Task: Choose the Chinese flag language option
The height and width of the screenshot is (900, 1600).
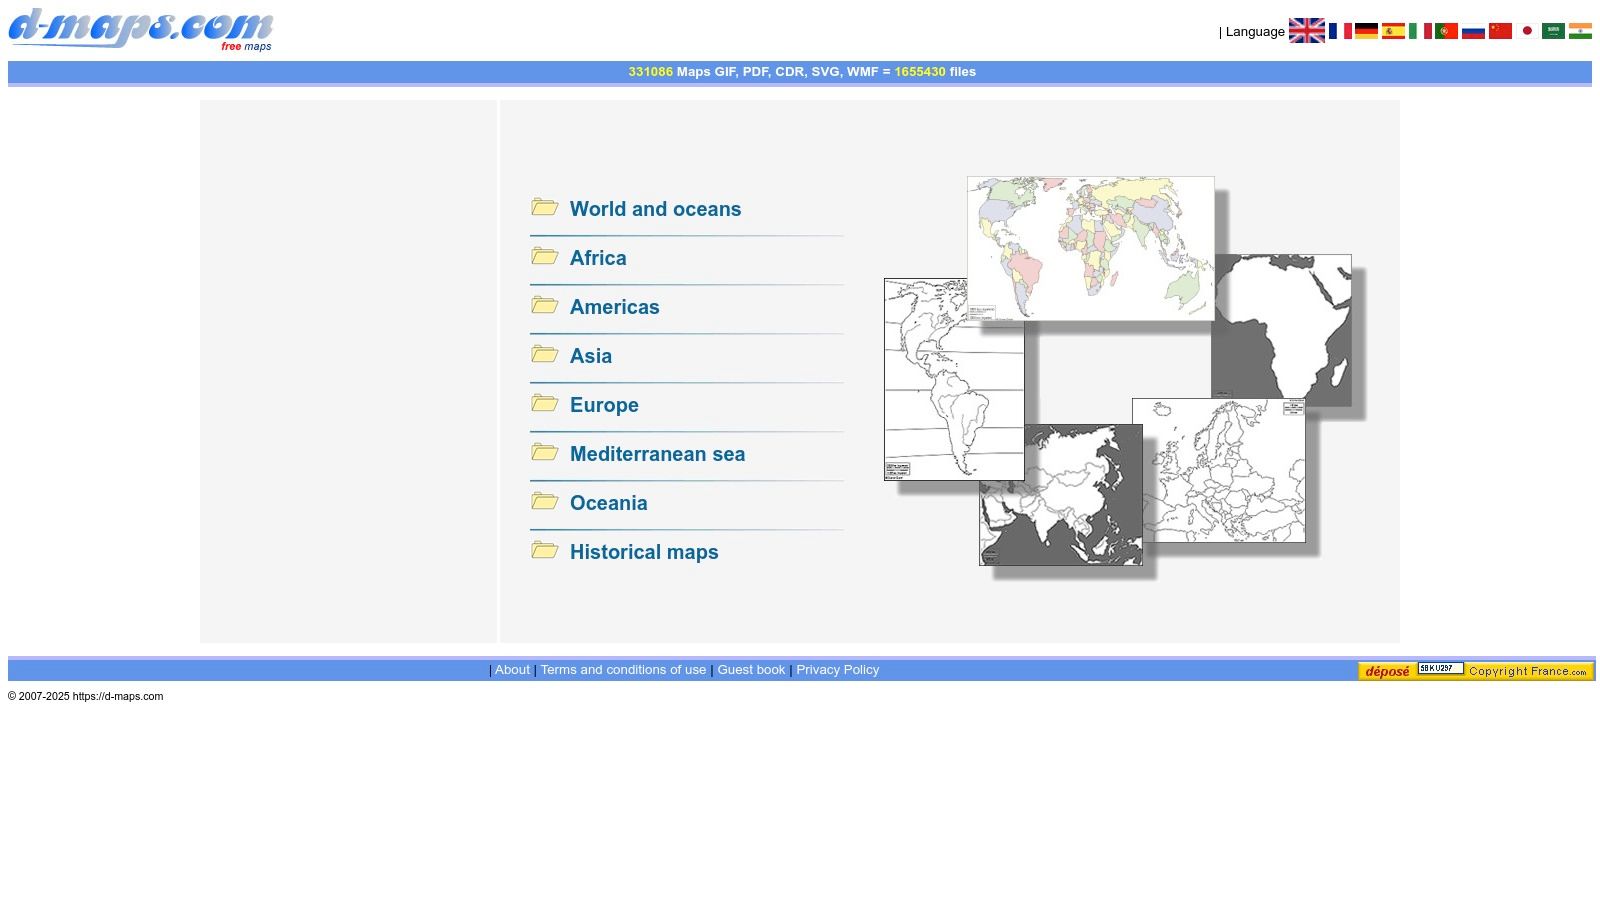Action: pyautogui.click(x=1499, y=31)
